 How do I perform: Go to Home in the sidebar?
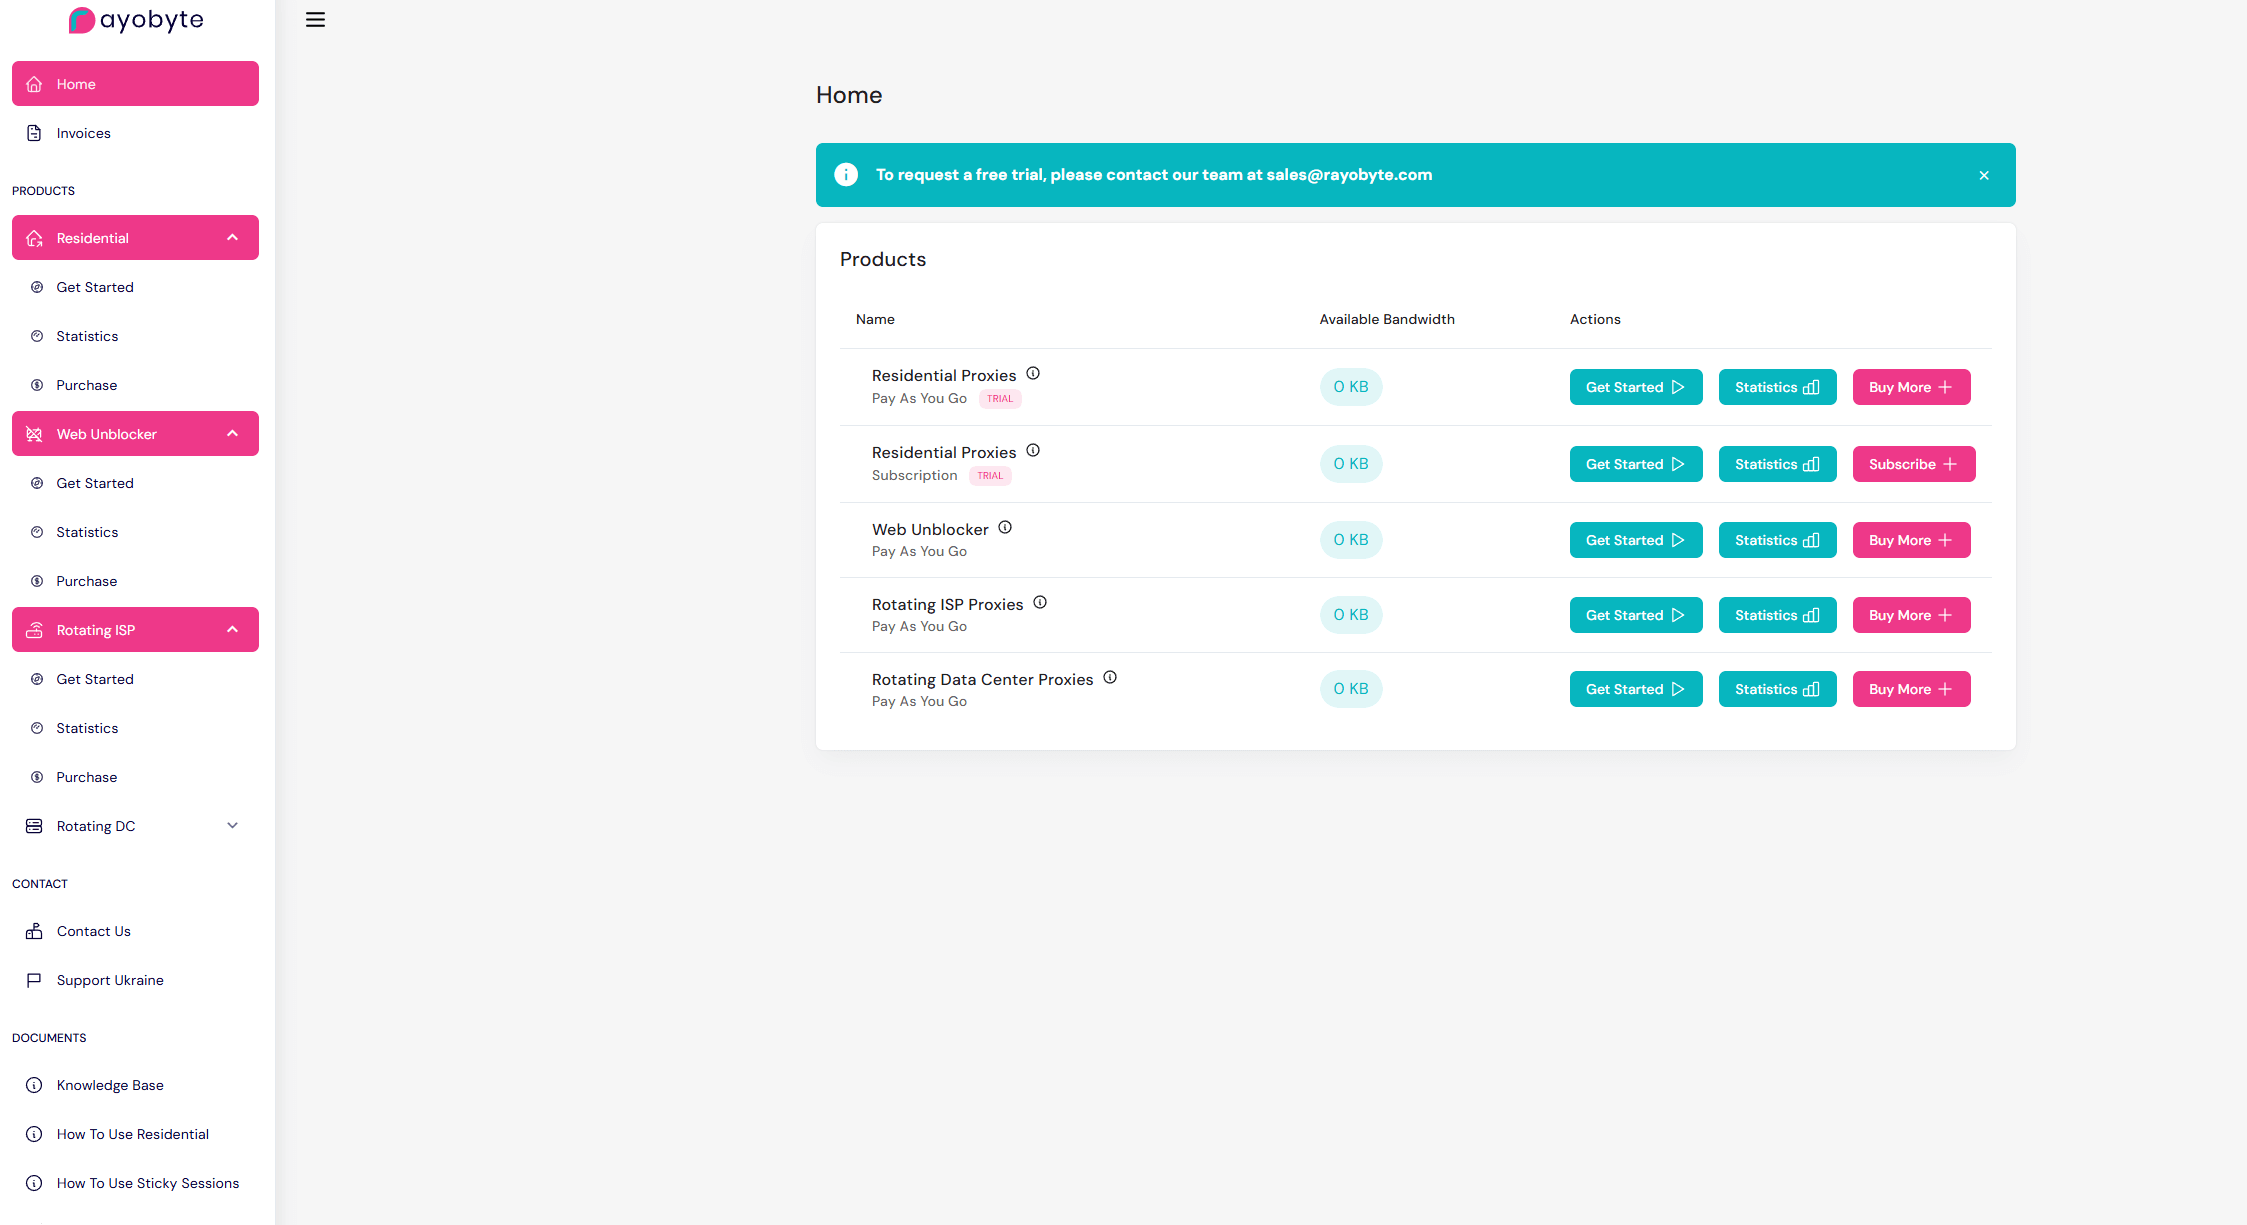[135, 84]
